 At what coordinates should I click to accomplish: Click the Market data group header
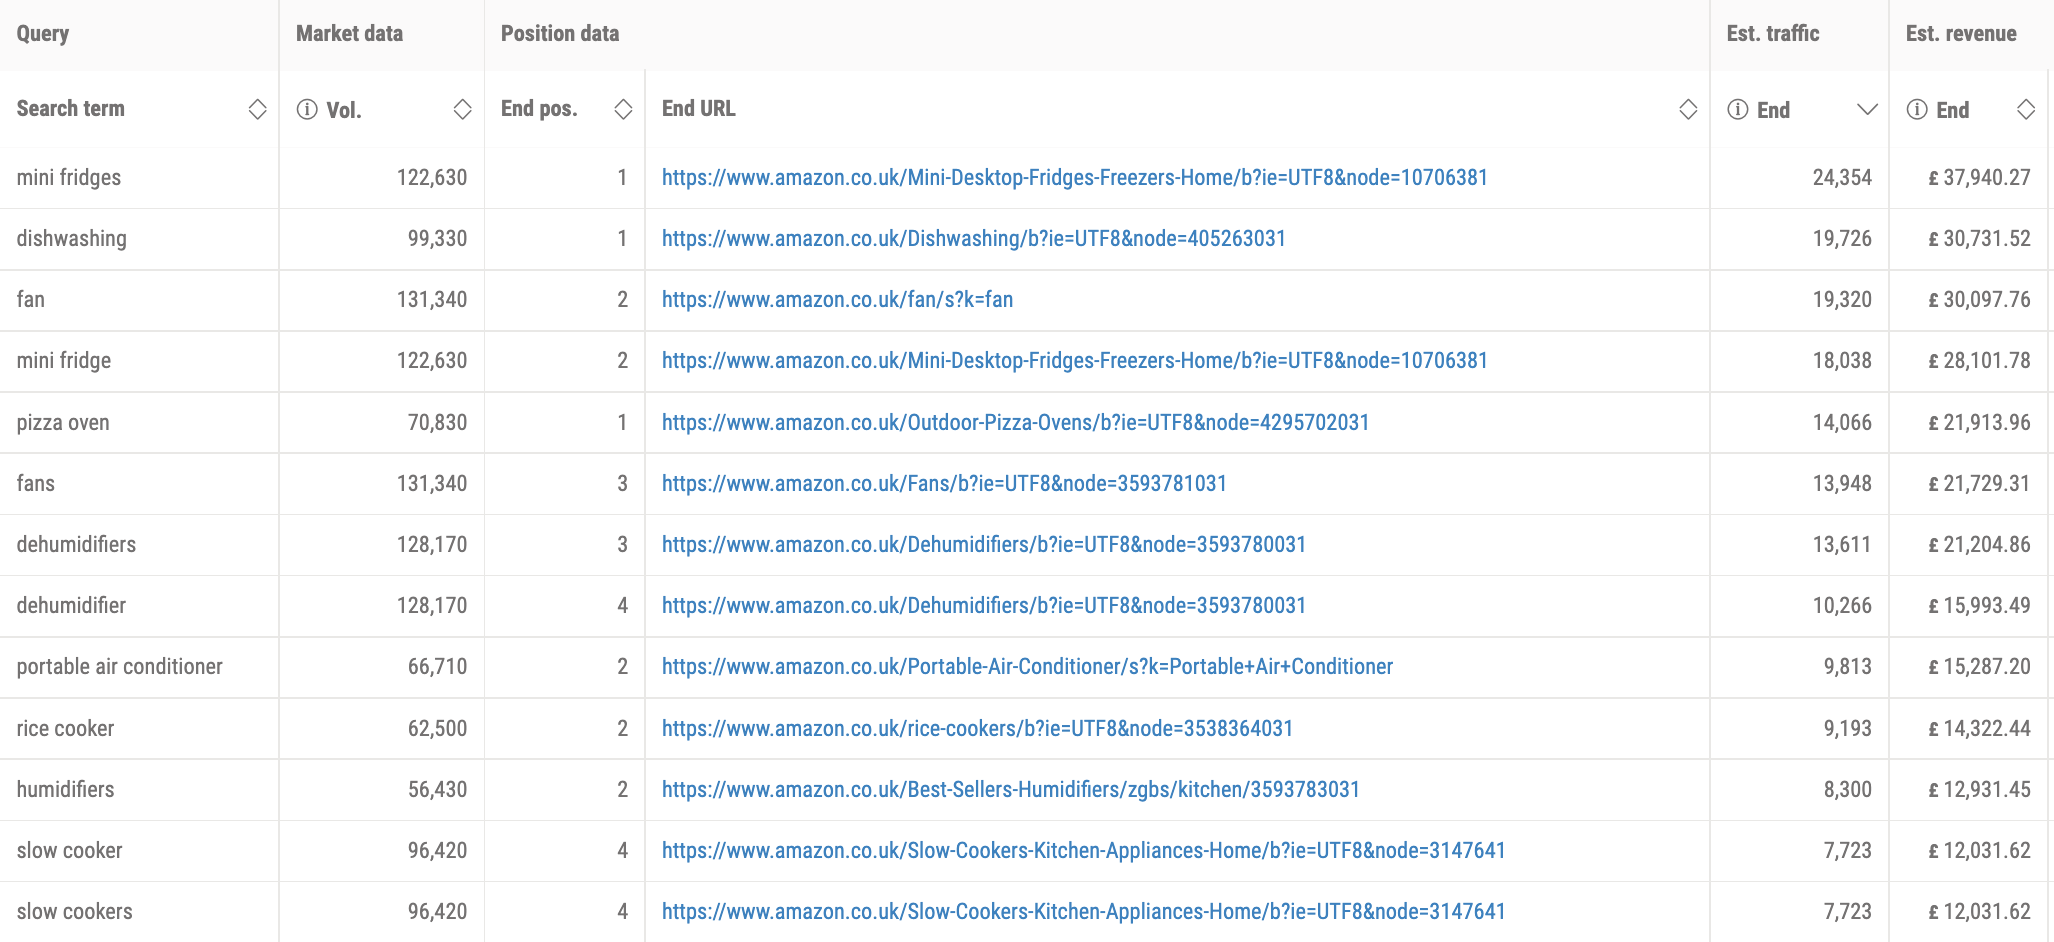350,34
